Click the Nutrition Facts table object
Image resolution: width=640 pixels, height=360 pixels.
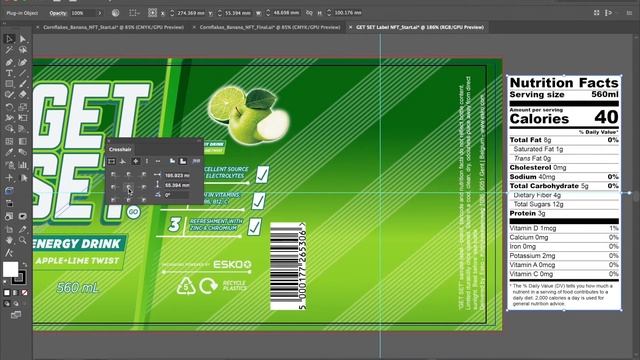point(564,193)
